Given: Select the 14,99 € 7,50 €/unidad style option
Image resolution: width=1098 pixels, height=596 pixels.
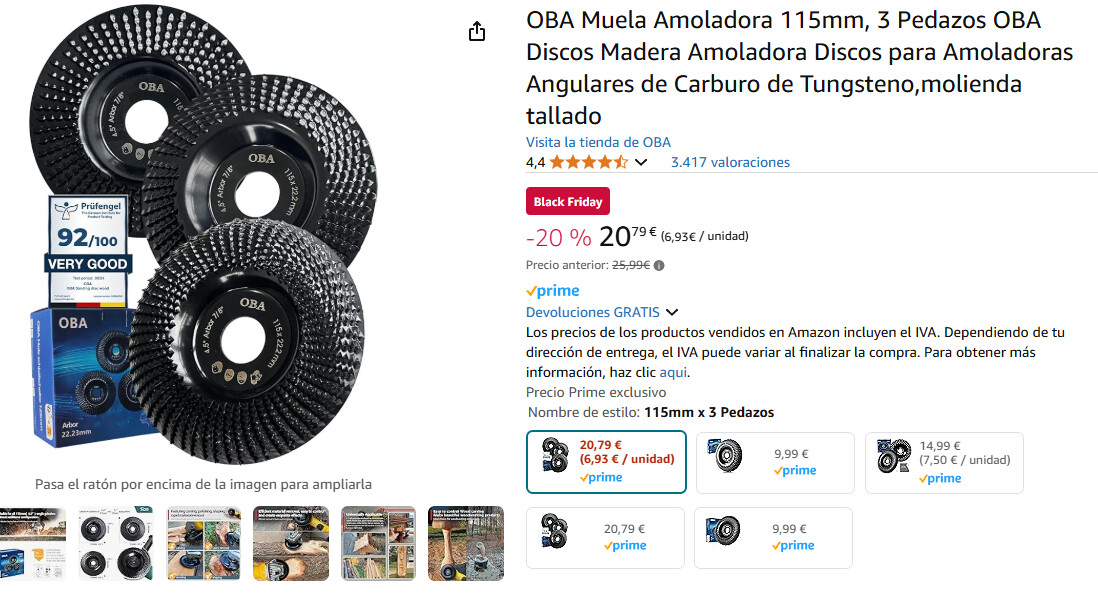Looking at the screenshot, I should [944, 462].
